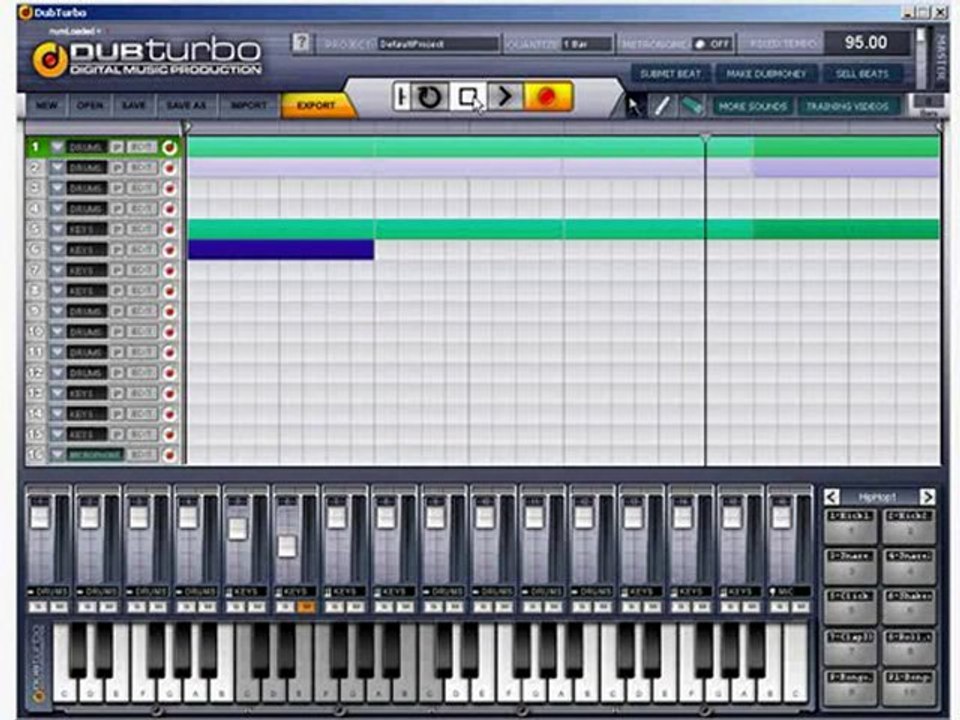Toggle the loop playback button
Image resolution: width=960 pixels, height=720 pixels.
[x=429, y=97]
